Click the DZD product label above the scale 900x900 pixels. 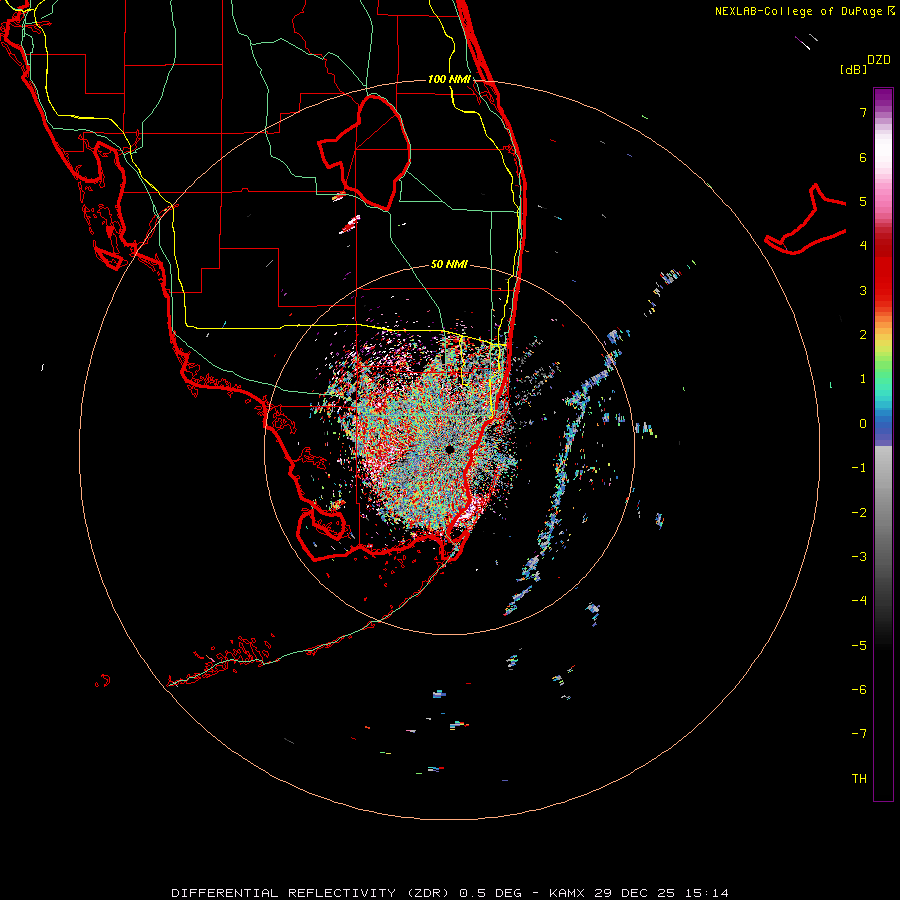click(879, 60)
